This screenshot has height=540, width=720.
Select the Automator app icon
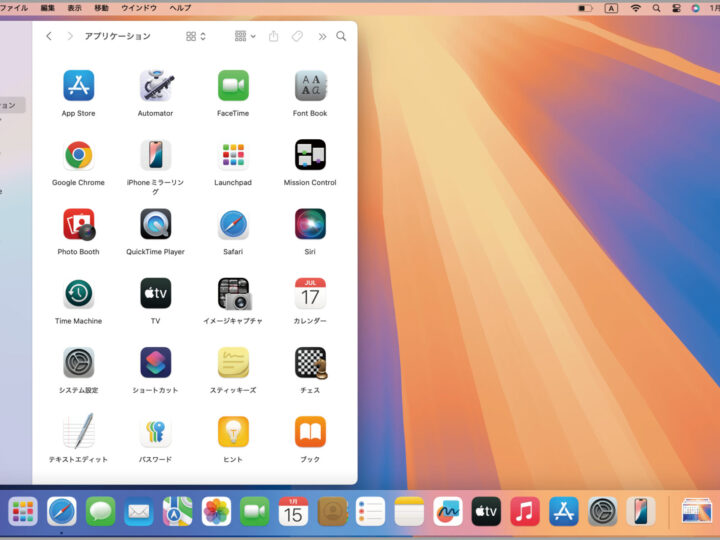(x=156, y=85)
